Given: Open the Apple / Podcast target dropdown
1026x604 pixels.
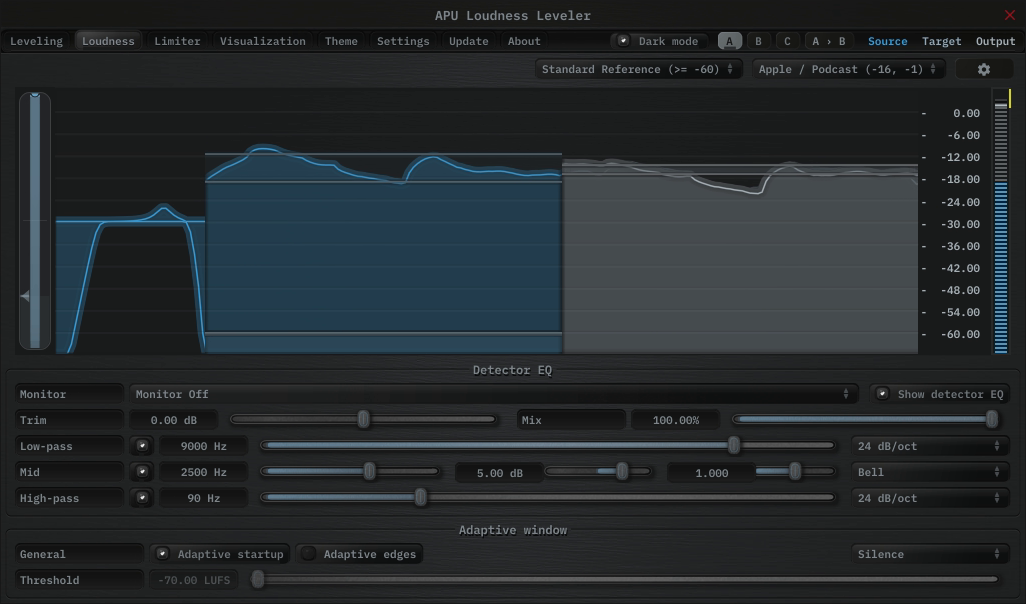Looking at the screenshot, I should (x=846, y=68).
